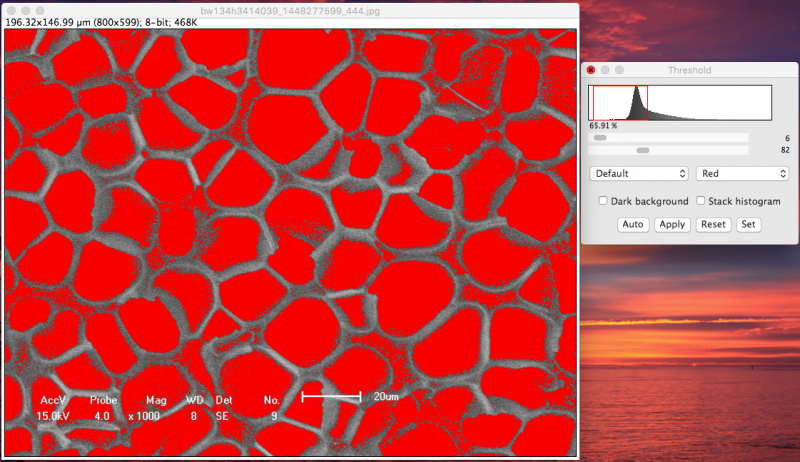Click the image window title bw134h3414039 filename

point(290,11)
